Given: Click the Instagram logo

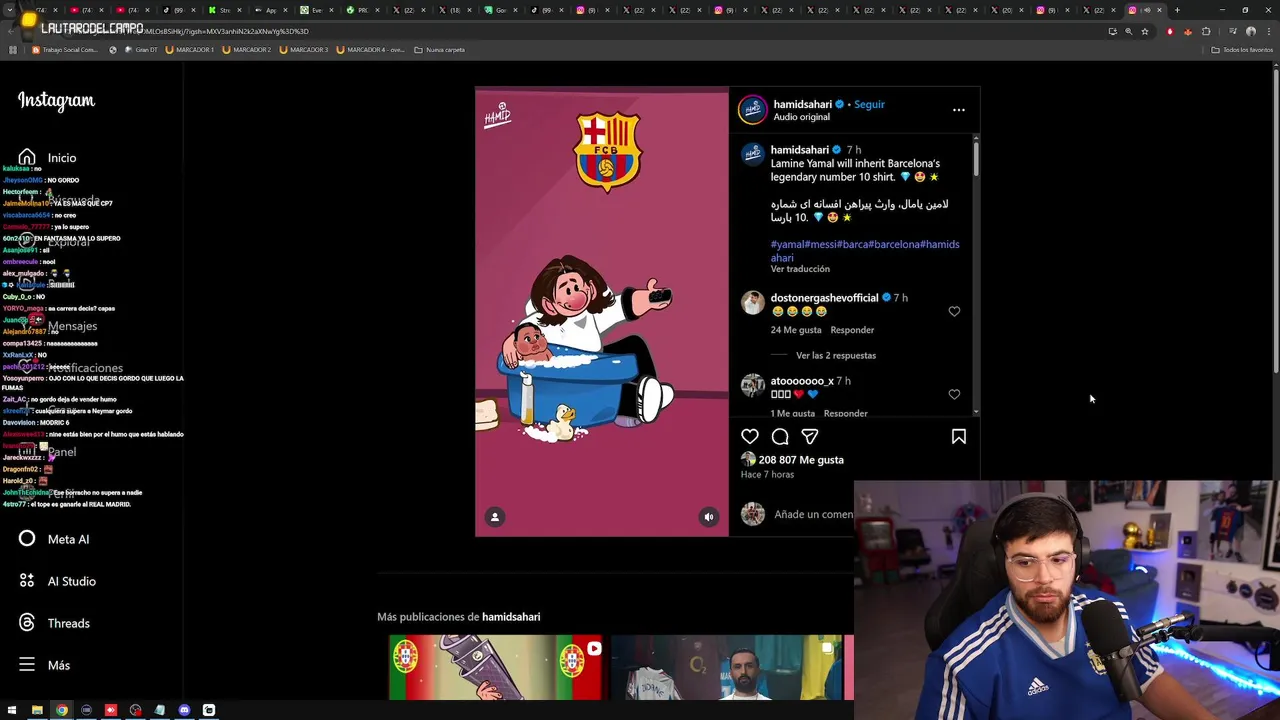Looking at the screenshot, I should click(56, 101).
